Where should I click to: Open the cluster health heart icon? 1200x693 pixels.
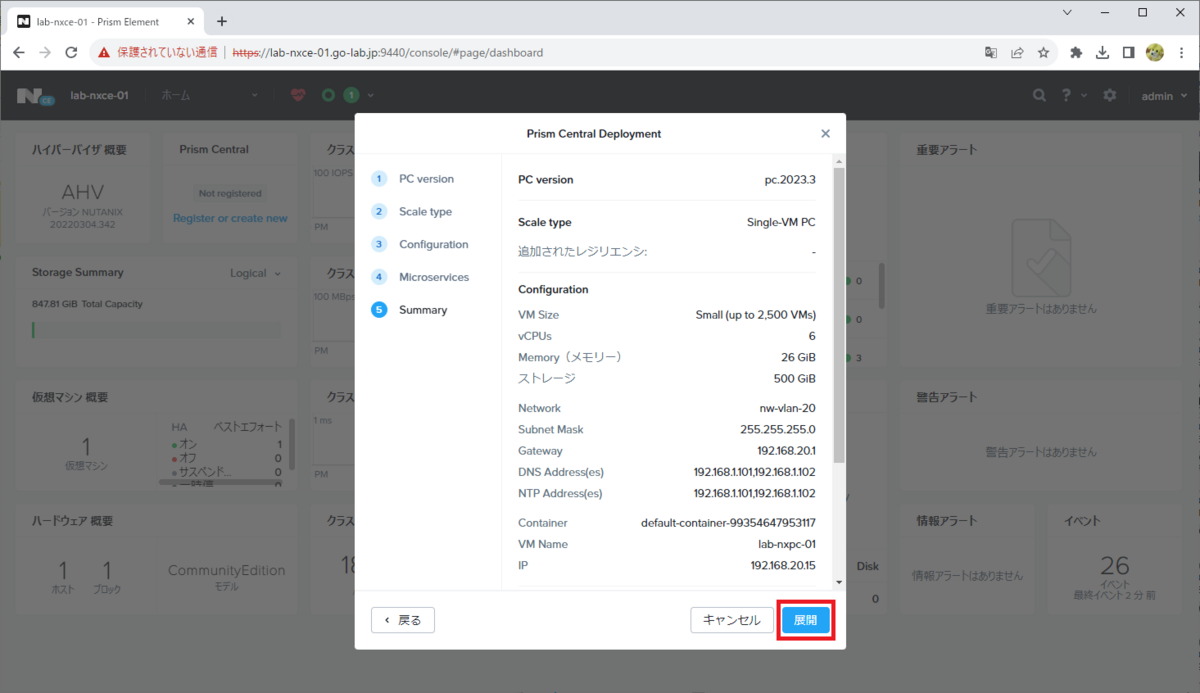click(298, 95)
